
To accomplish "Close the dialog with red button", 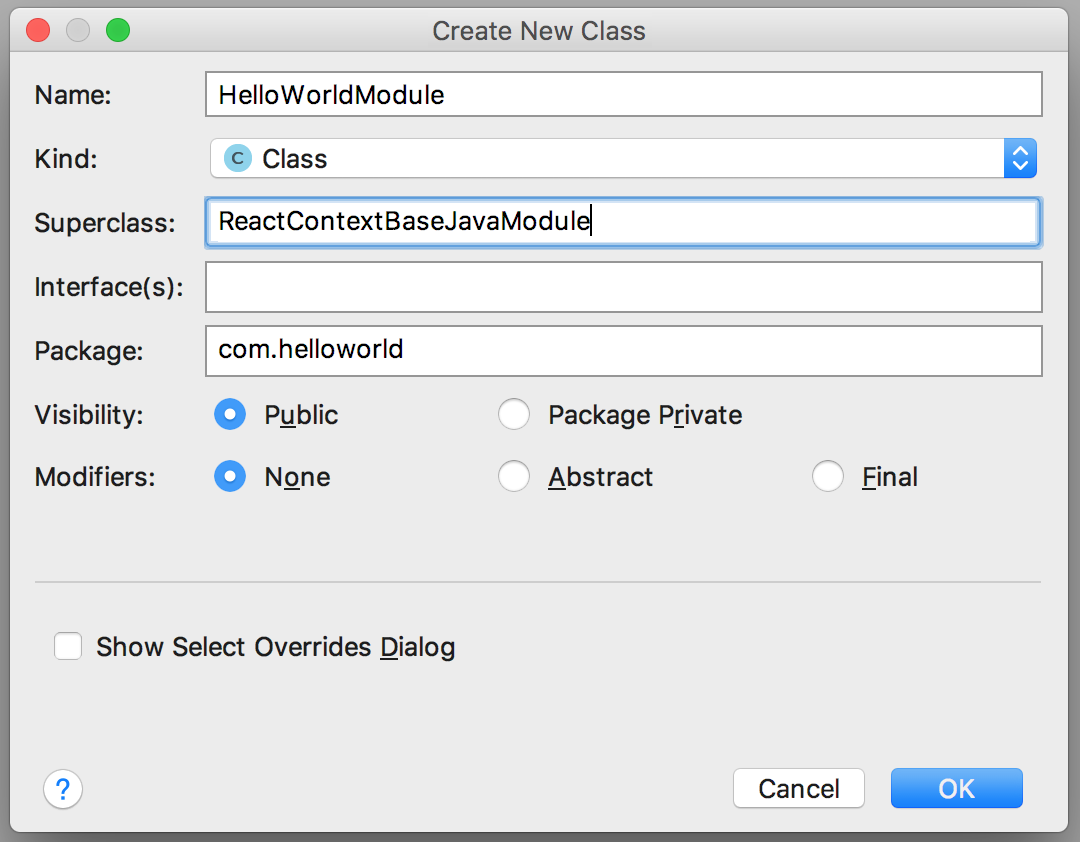I will pyautogui.click(x=38, y=31).
